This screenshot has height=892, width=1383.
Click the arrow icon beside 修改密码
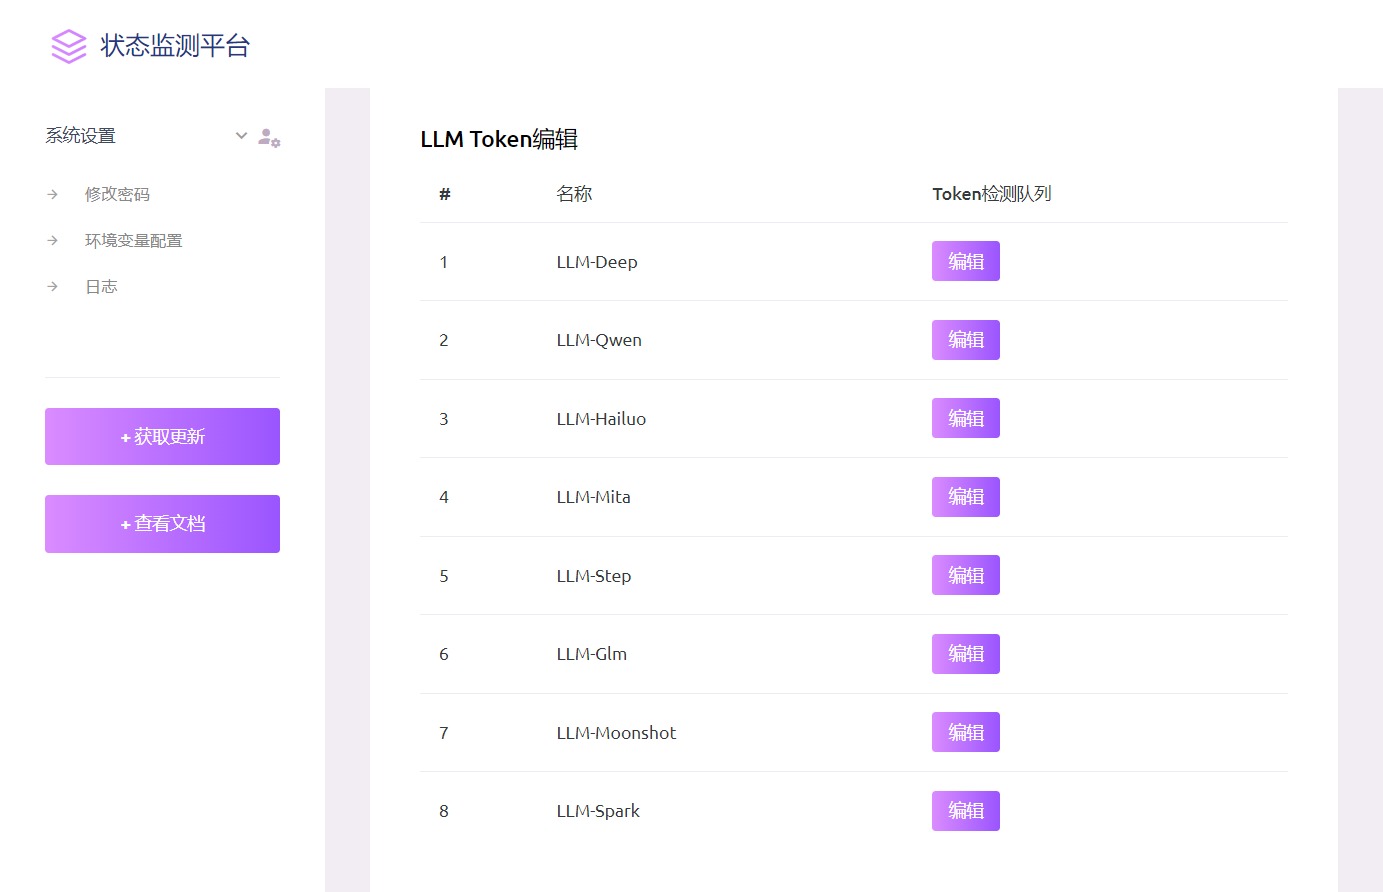[53, 194]
